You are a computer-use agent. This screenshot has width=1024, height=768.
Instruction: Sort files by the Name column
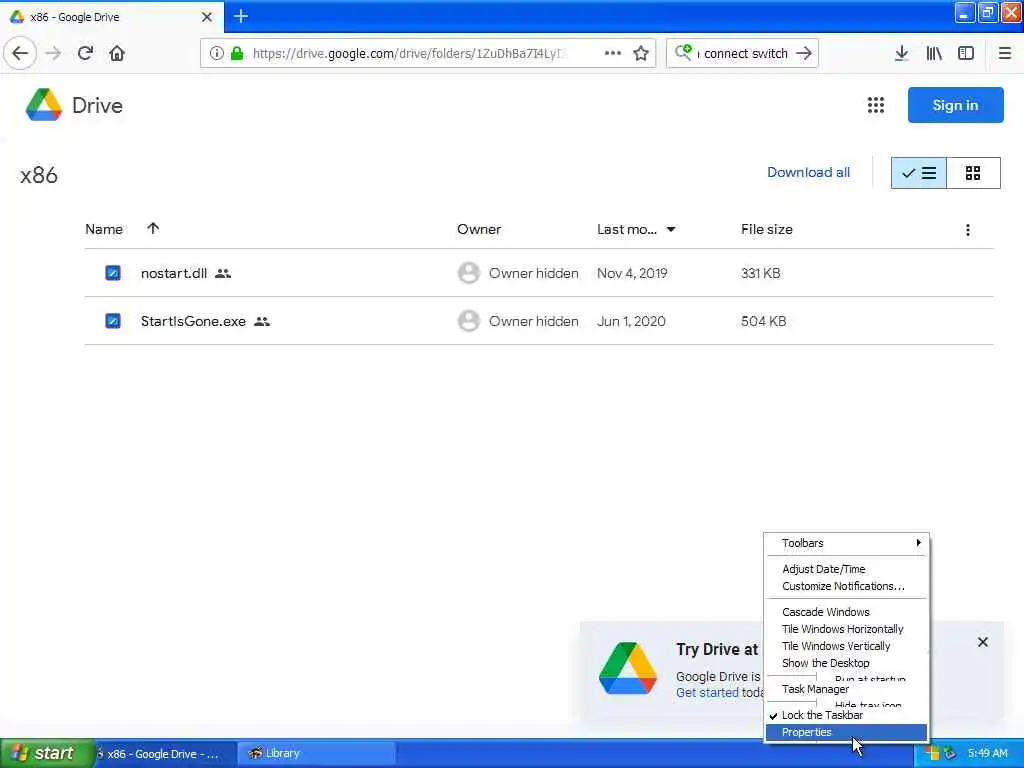(x=104, y=229)
